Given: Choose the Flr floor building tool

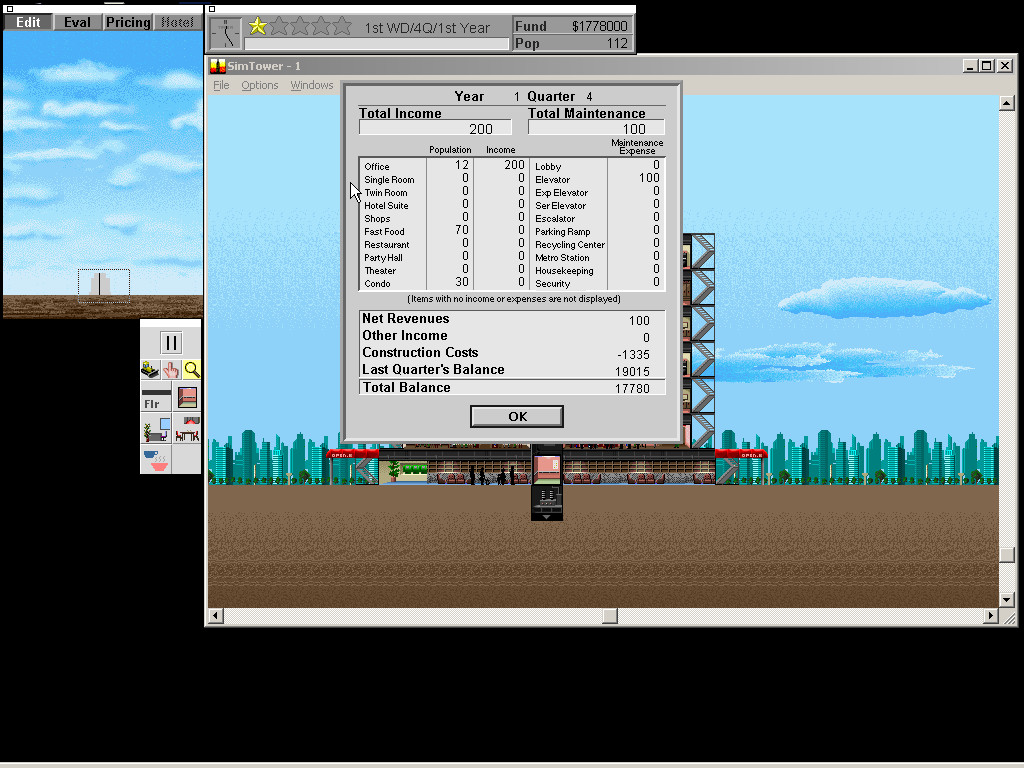Looking at the screenshot, I should point(156,397).
